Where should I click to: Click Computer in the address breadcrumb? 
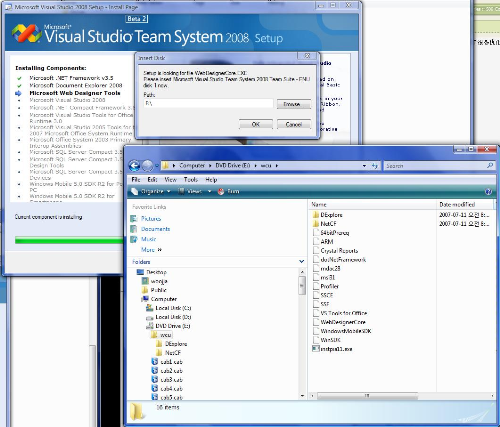[x=192, y=166]
